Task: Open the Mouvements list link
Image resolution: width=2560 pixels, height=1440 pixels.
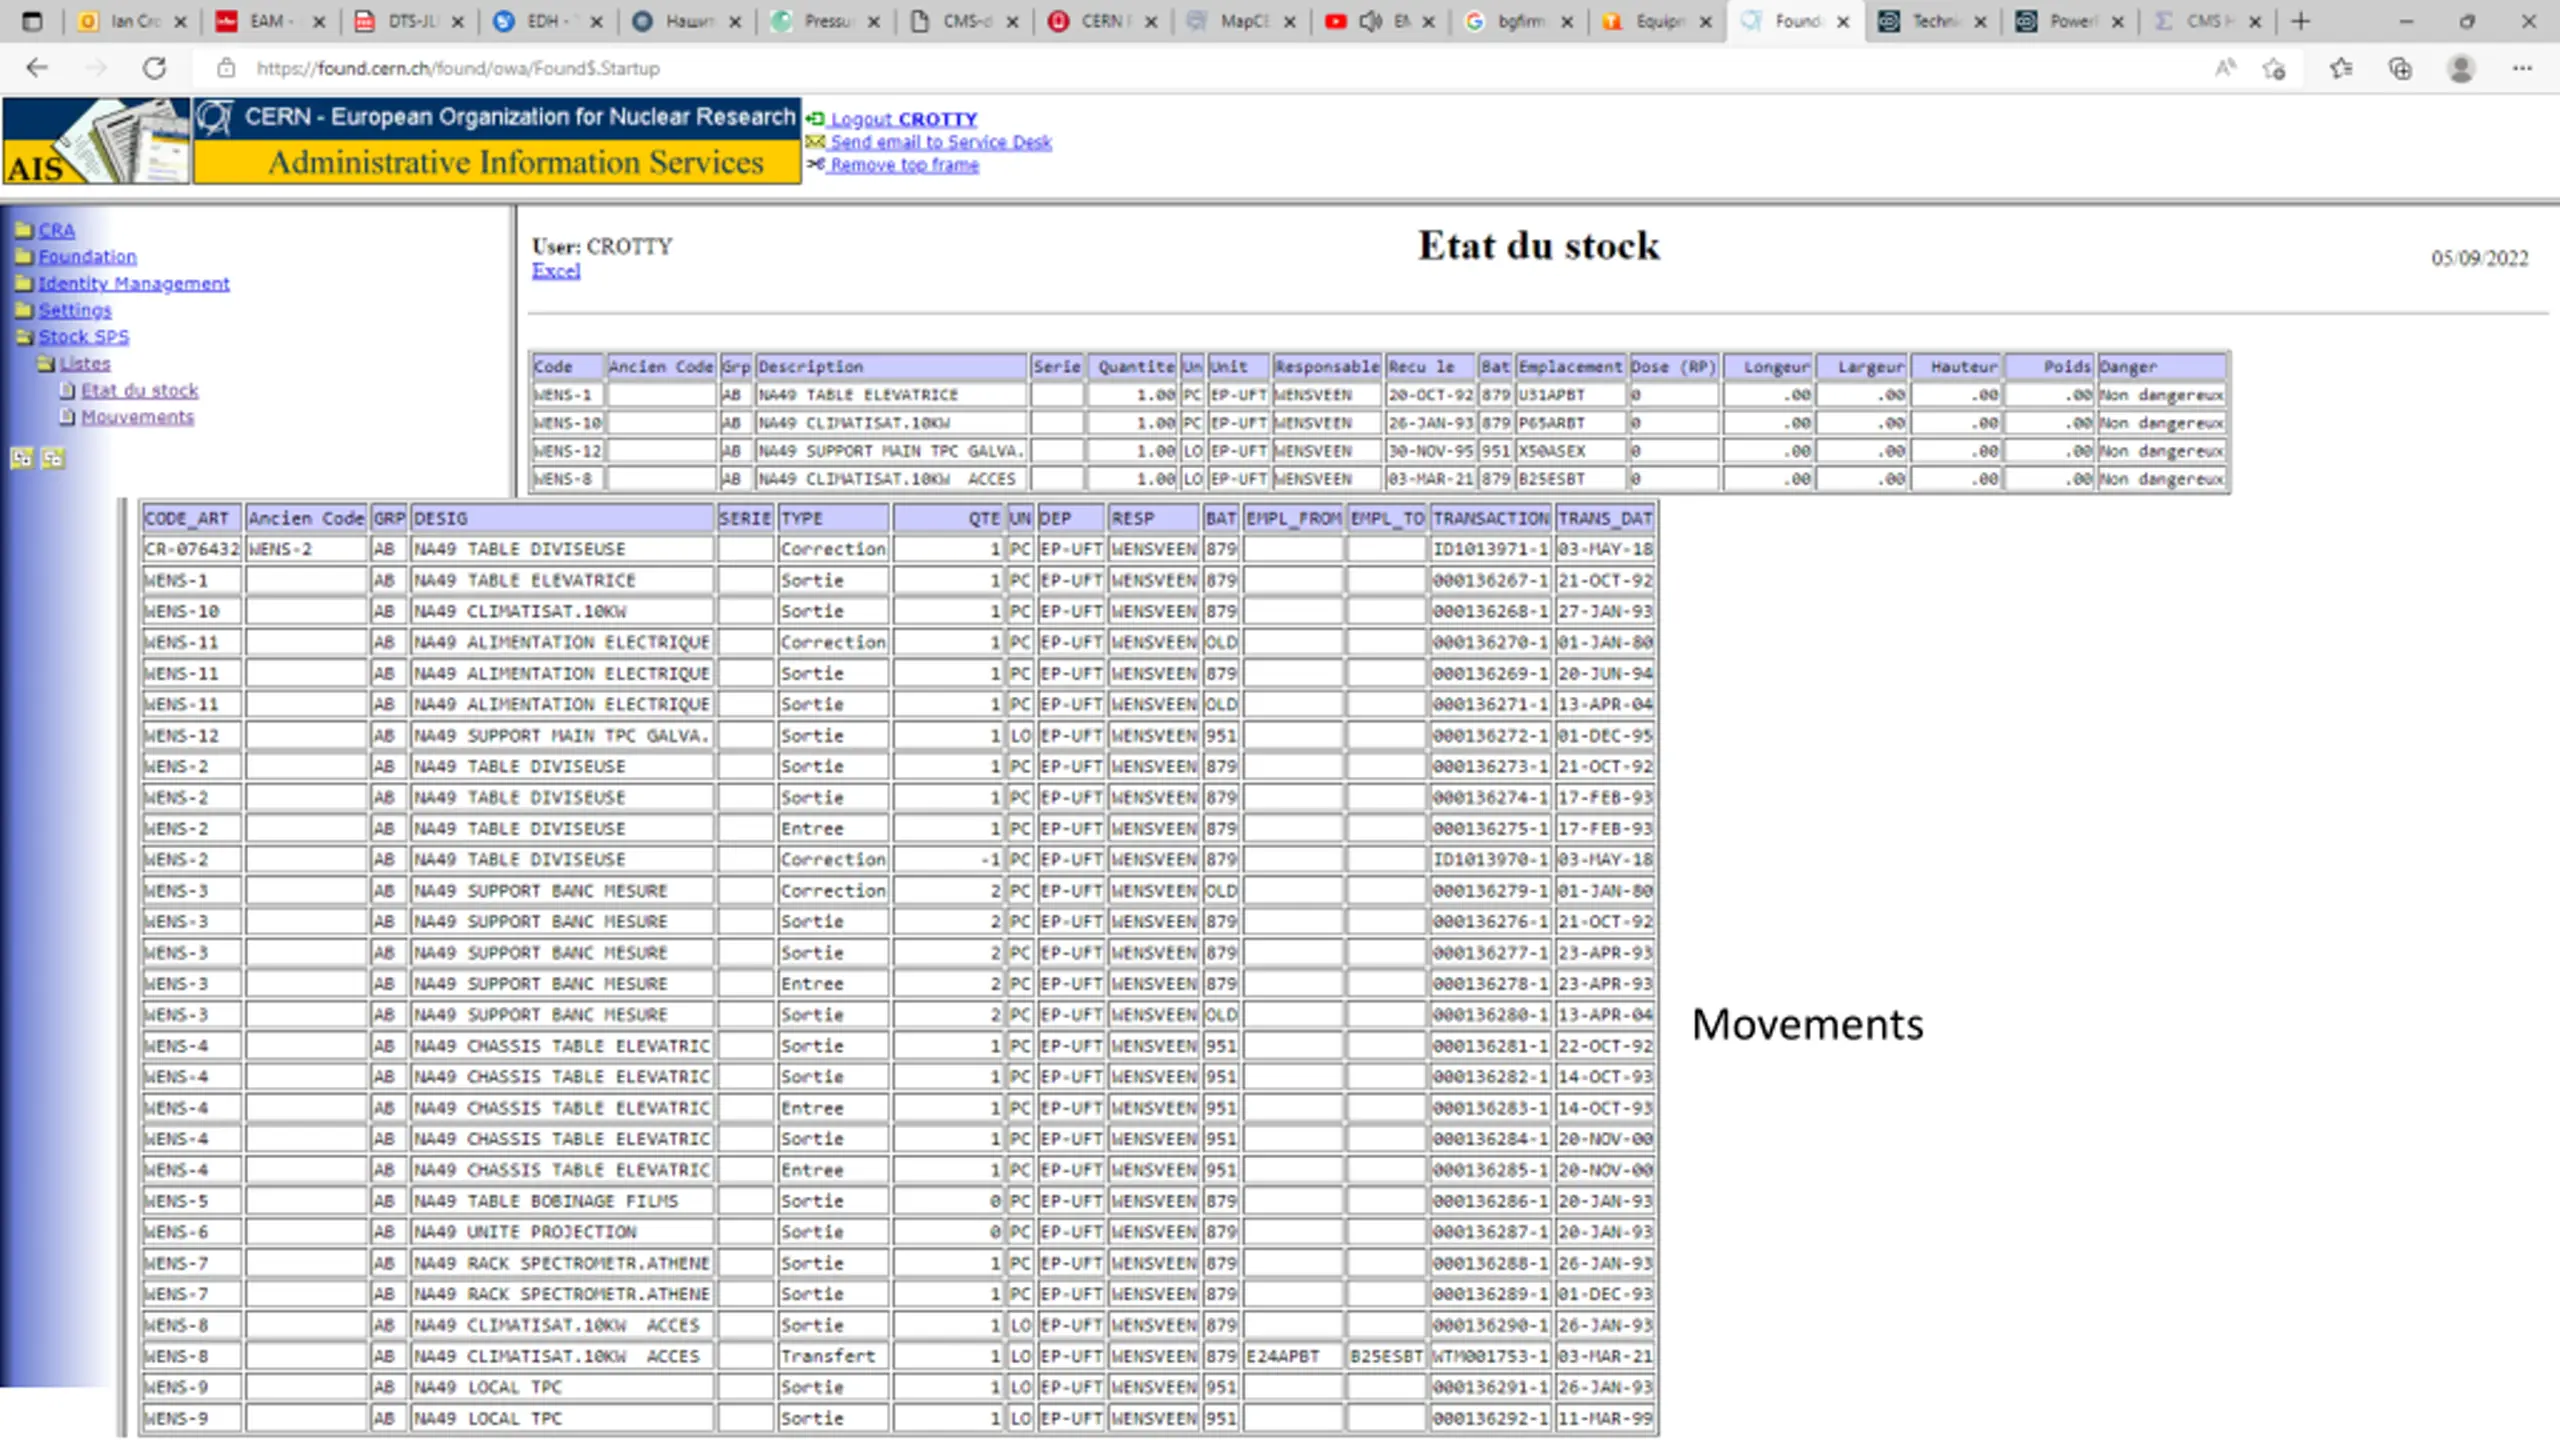Action: (x=137, y=417)
